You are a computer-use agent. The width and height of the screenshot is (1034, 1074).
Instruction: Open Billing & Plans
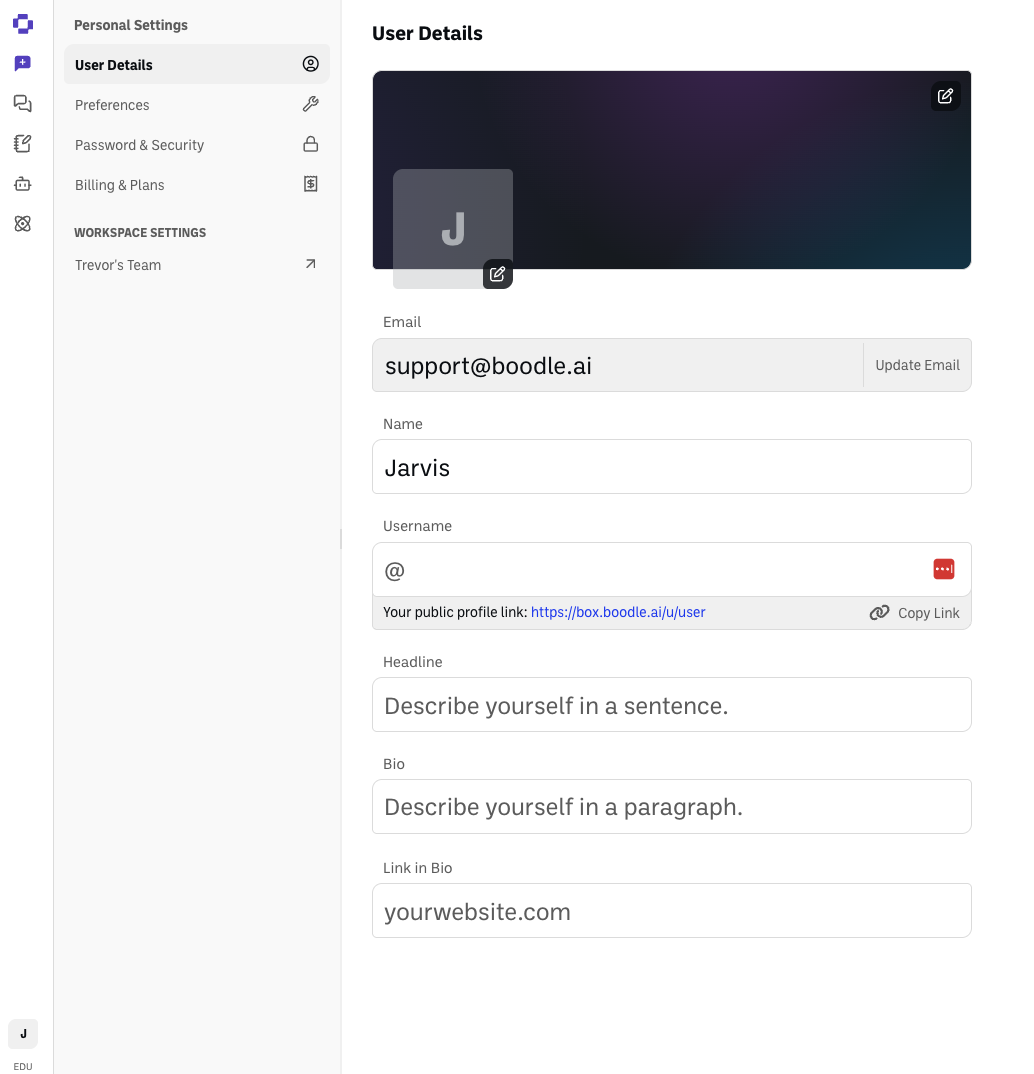tap(197, 185)
